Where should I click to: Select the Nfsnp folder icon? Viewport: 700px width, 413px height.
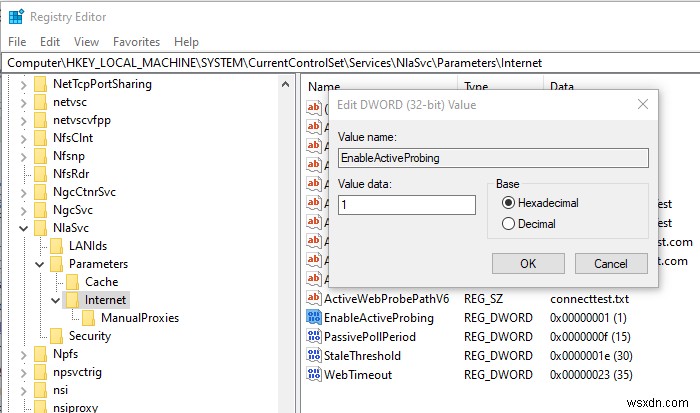[x=40, y=156]
